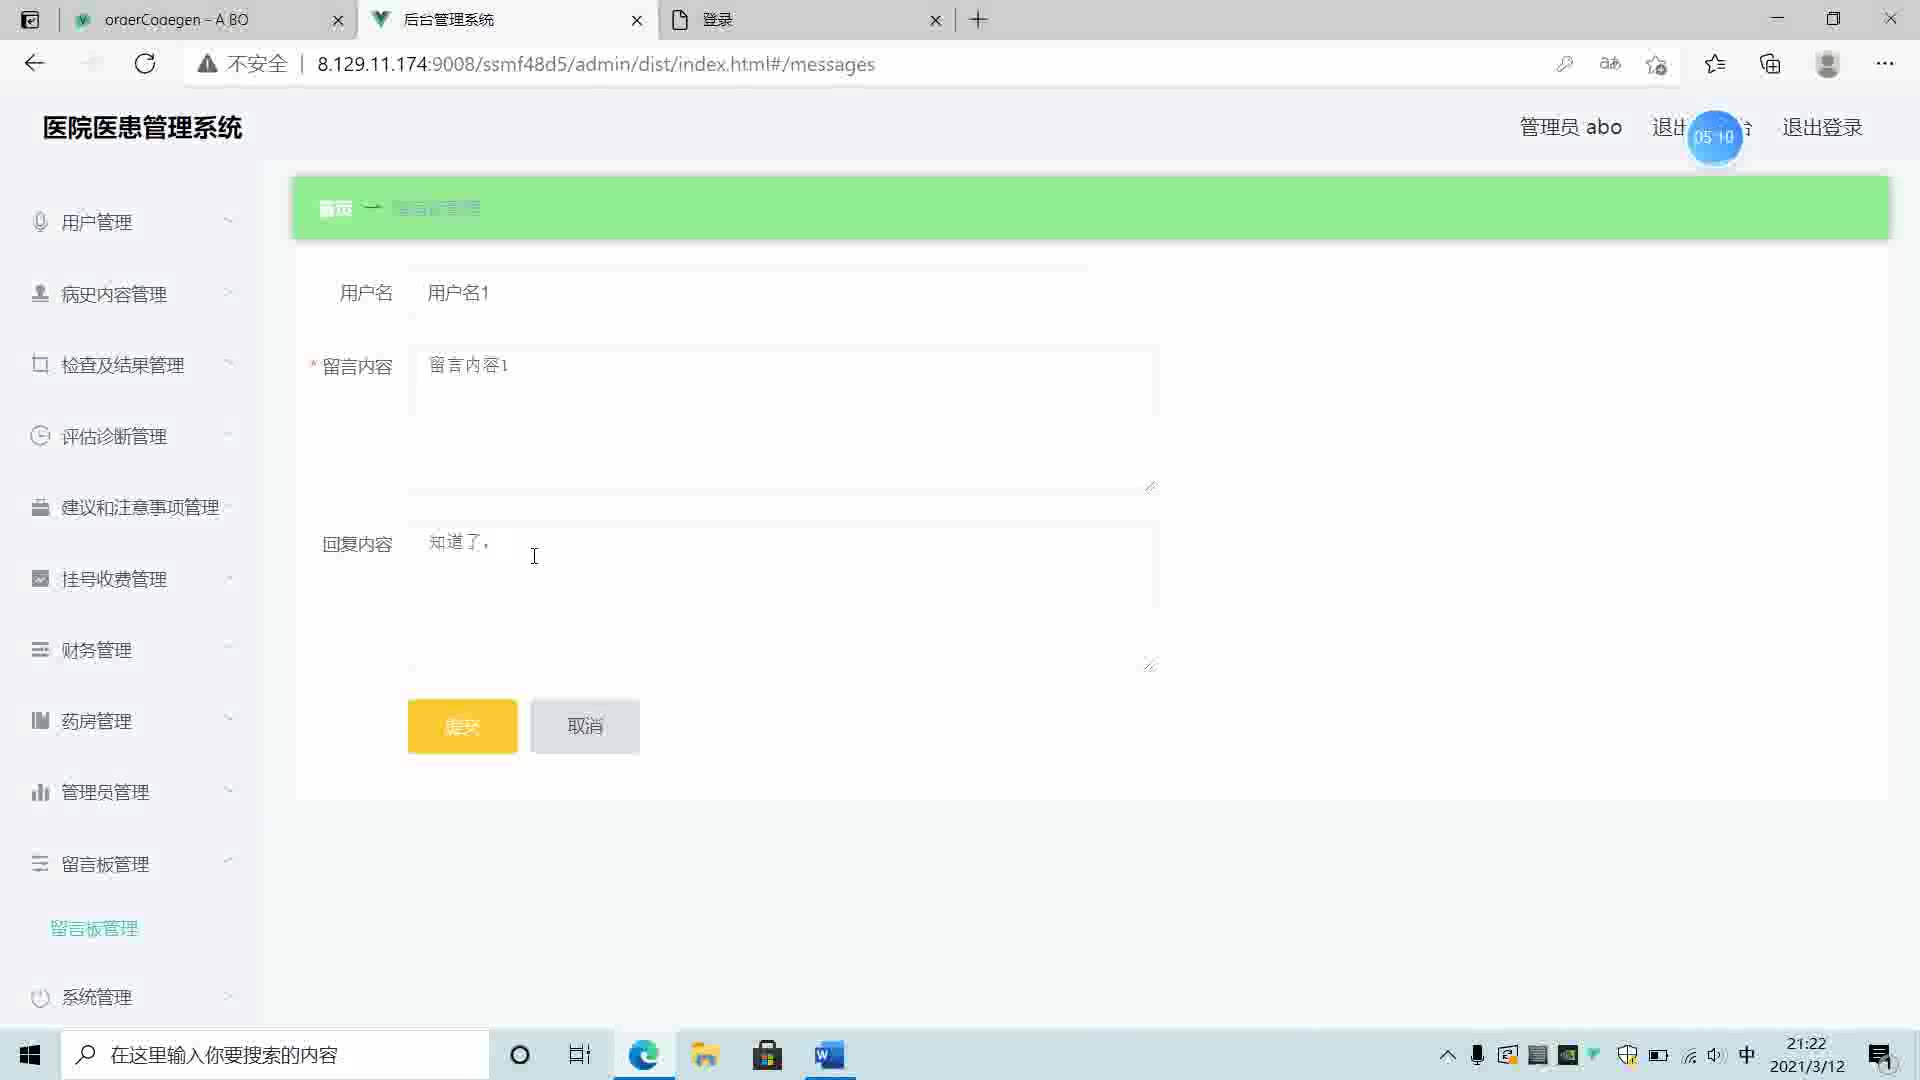1920x1080 pixels.
Task: Click the power icon beside 系统管理
Action: pos(40,997)
